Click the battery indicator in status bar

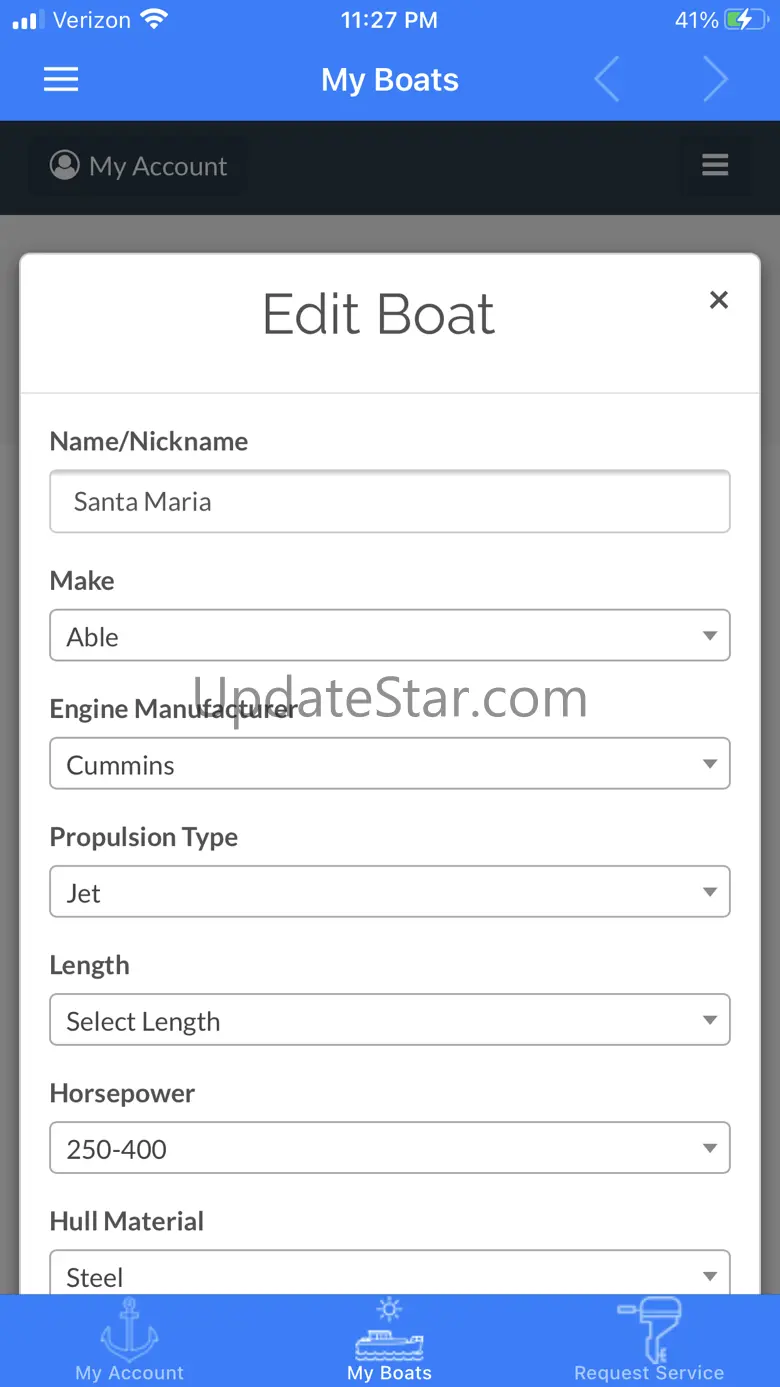click(744, 20)
